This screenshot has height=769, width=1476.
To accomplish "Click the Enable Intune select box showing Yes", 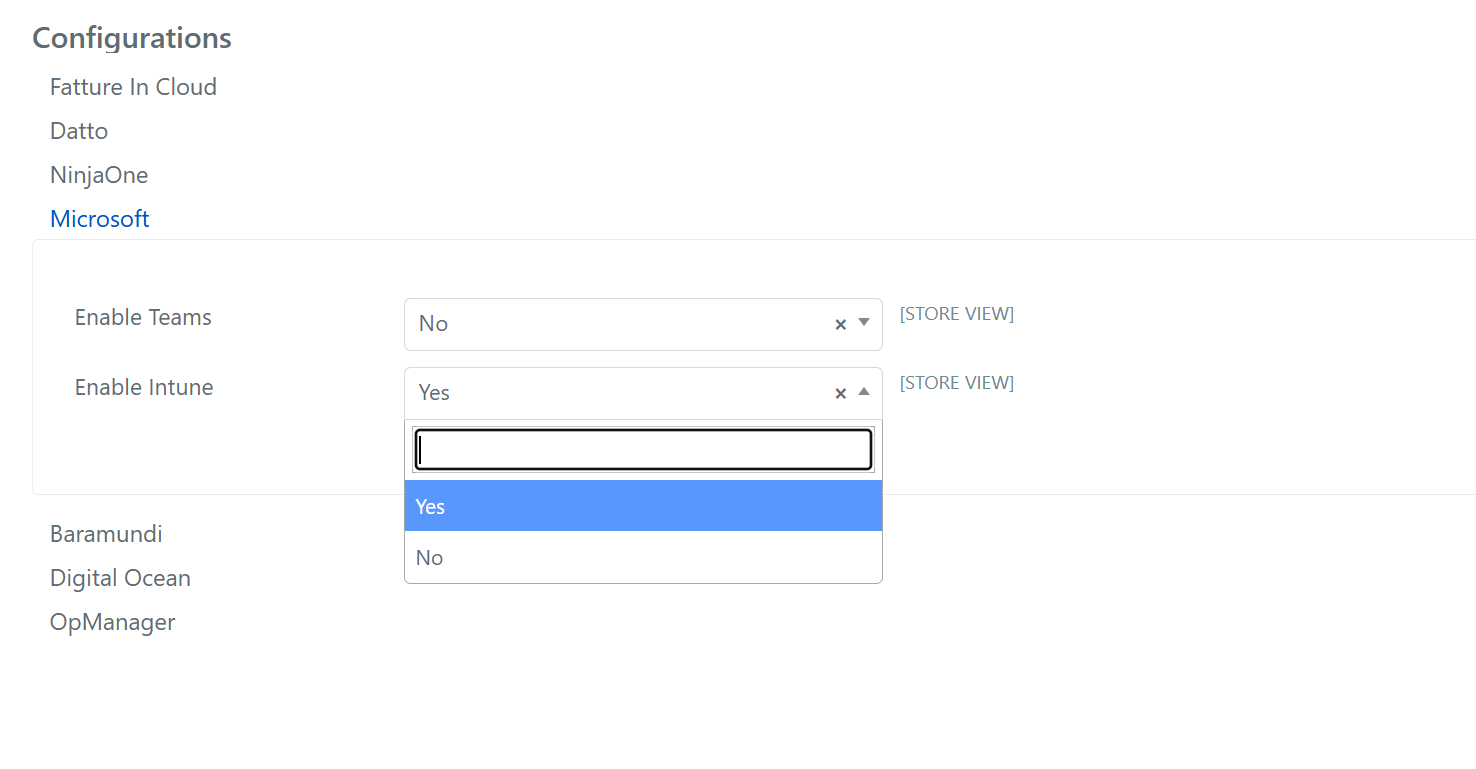I will click(643, 393).
